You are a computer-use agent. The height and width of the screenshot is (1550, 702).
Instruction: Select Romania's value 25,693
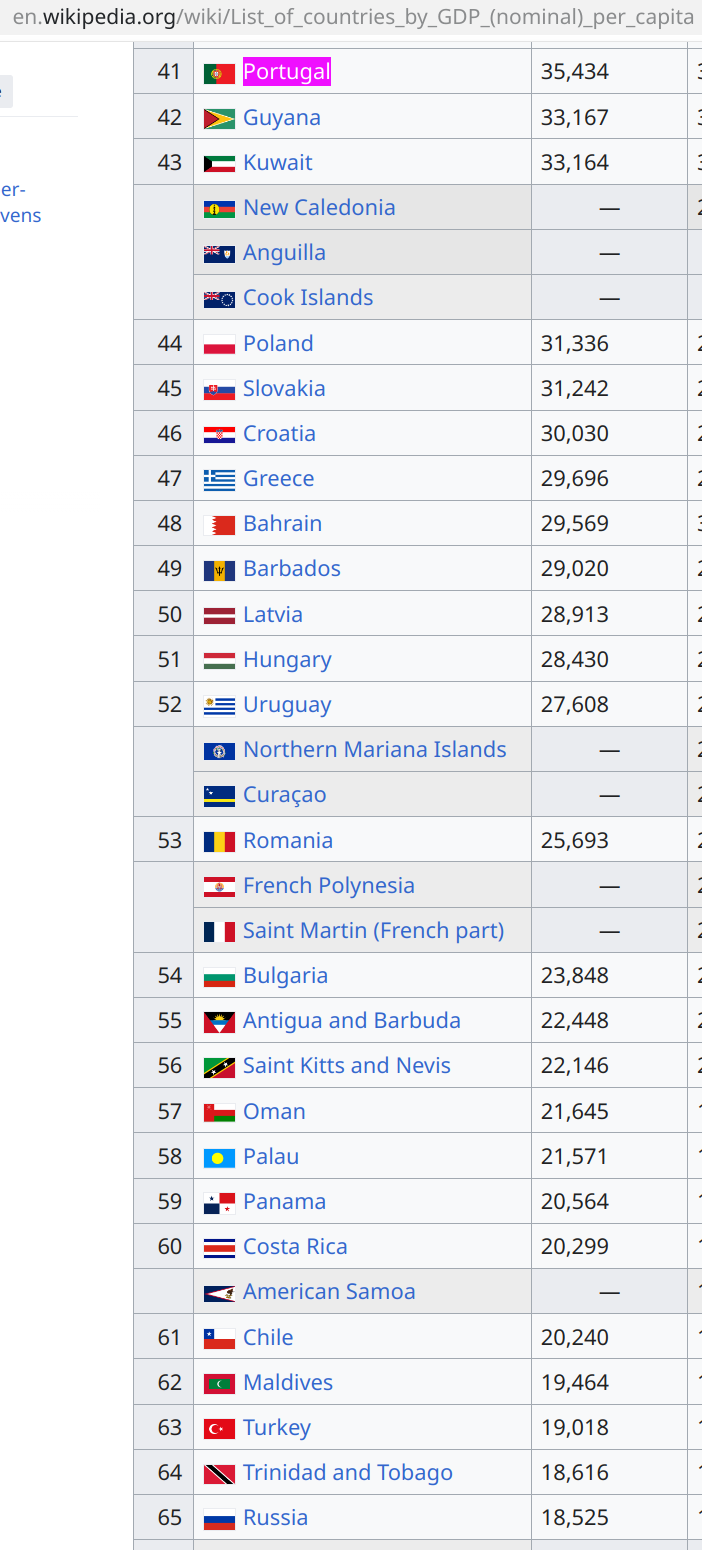tap(575, 841)
